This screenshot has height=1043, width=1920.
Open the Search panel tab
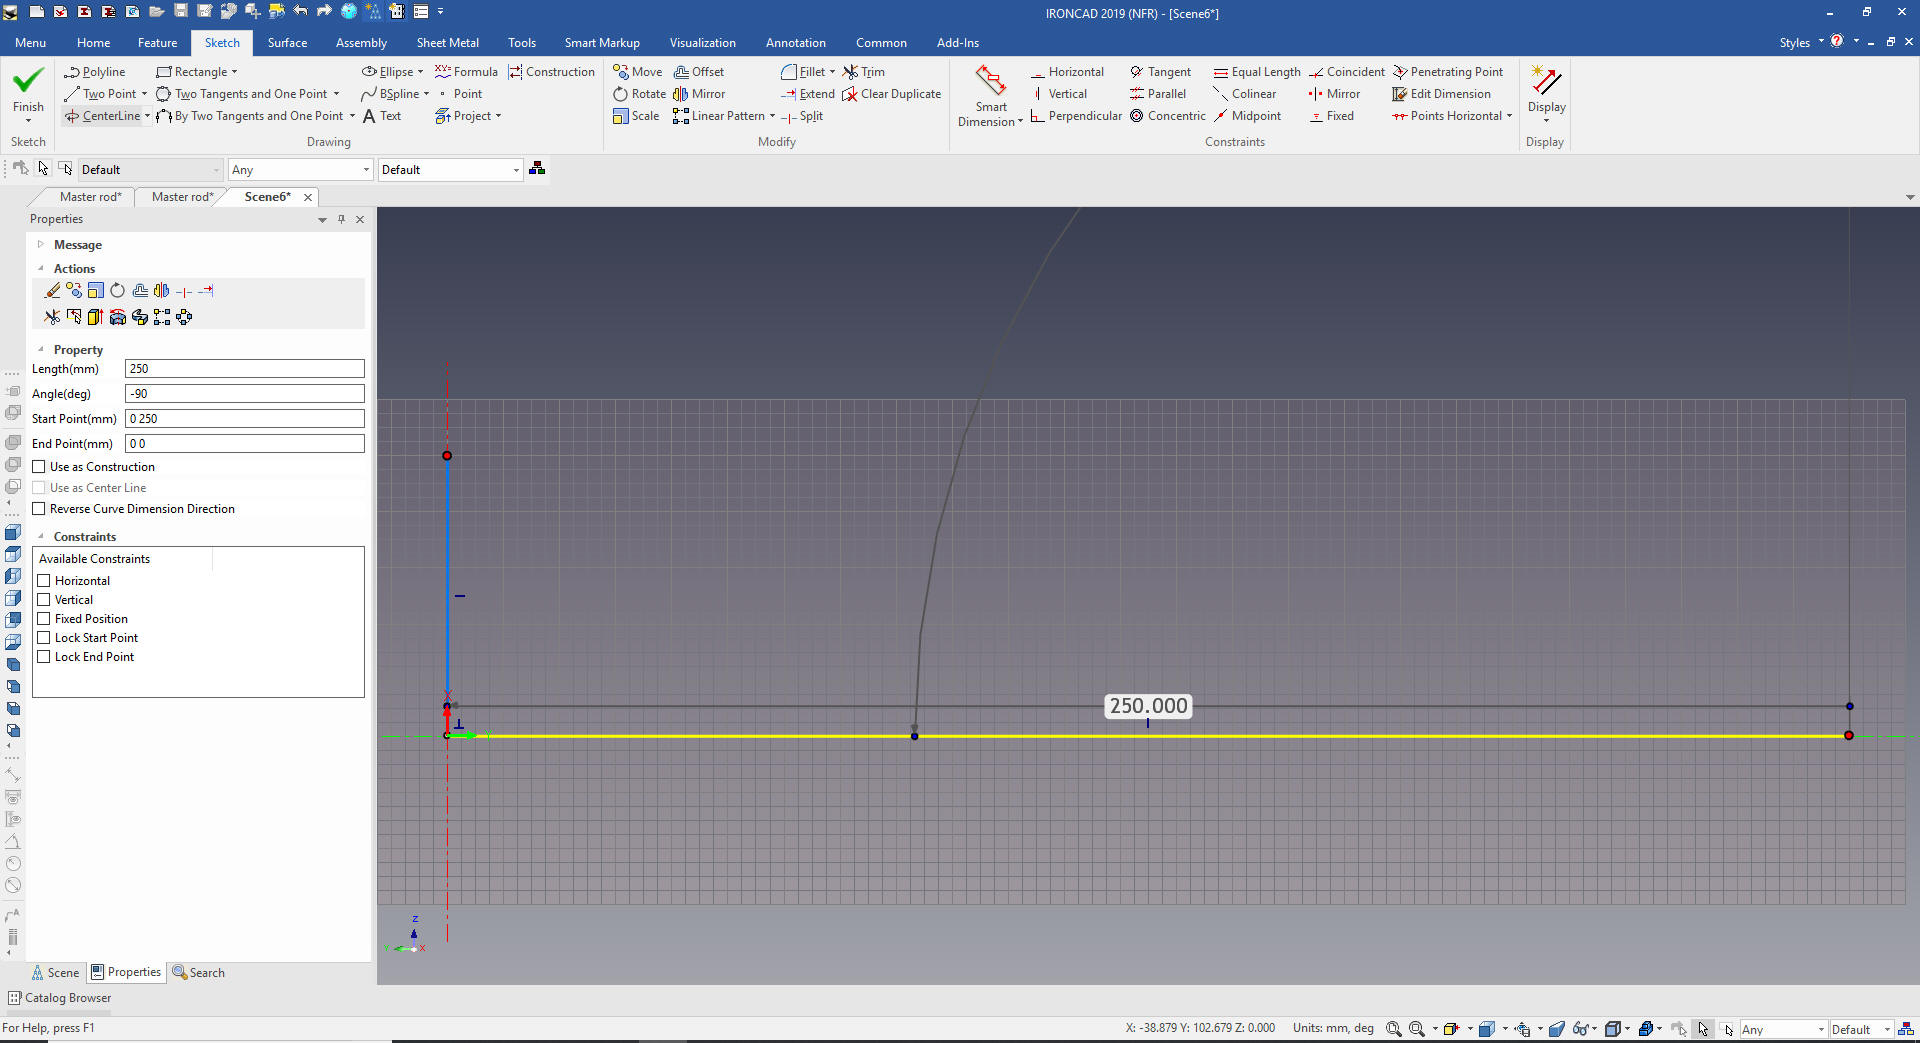tap(198, 972)
